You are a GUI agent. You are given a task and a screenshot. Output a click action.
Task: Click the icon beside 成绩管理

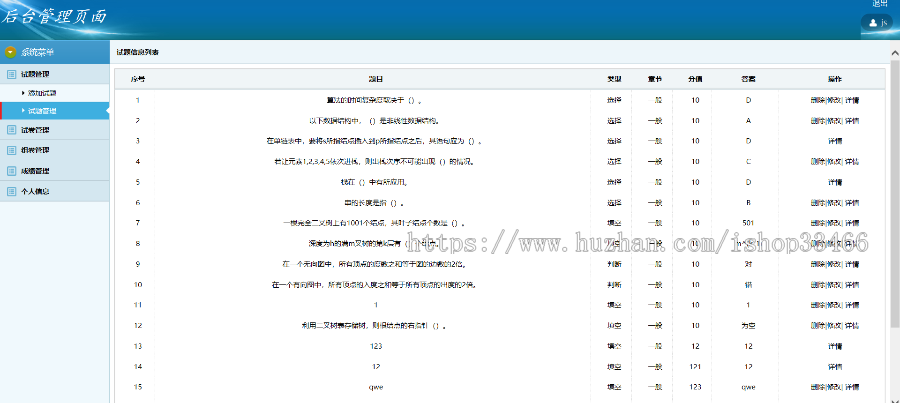(11, 171)
